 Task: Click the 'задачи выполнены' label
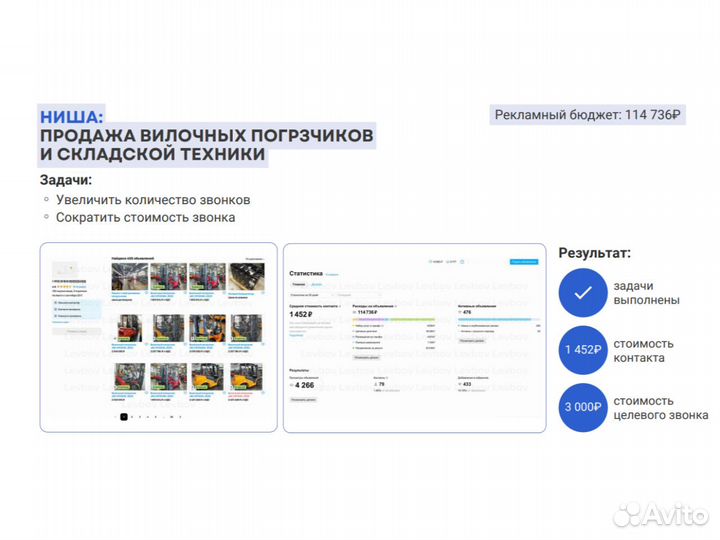point(647,293)
